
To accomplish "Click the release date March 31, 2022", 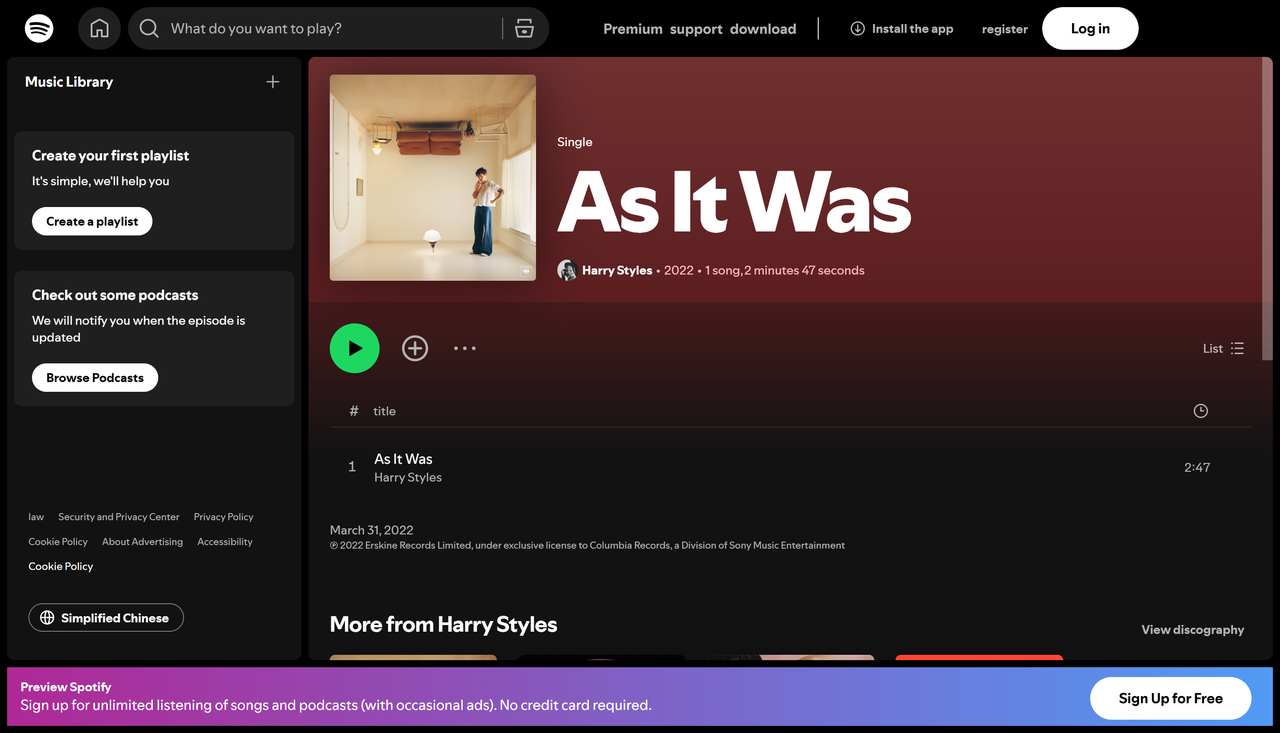I will (372, 530).
